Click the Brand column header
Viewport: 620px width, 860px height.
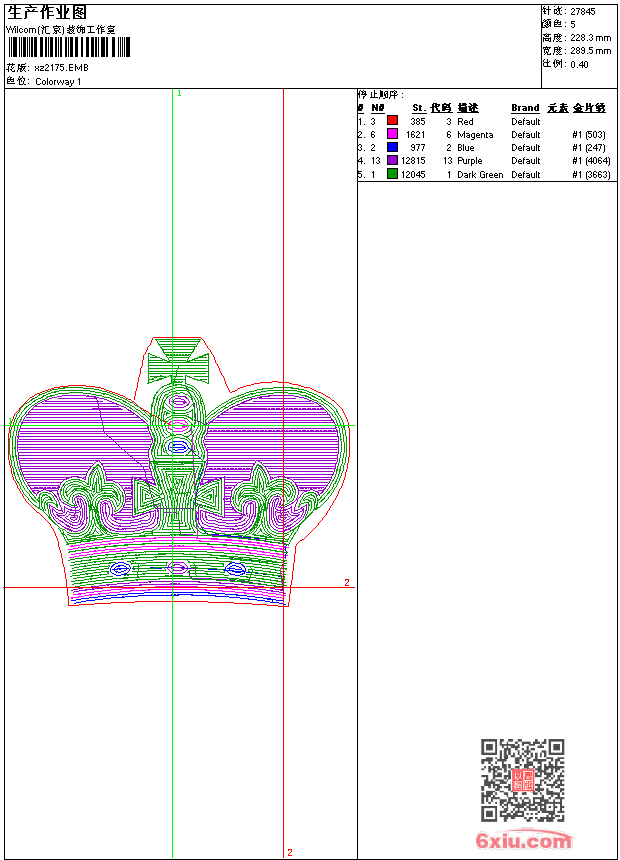coord(525,108)
